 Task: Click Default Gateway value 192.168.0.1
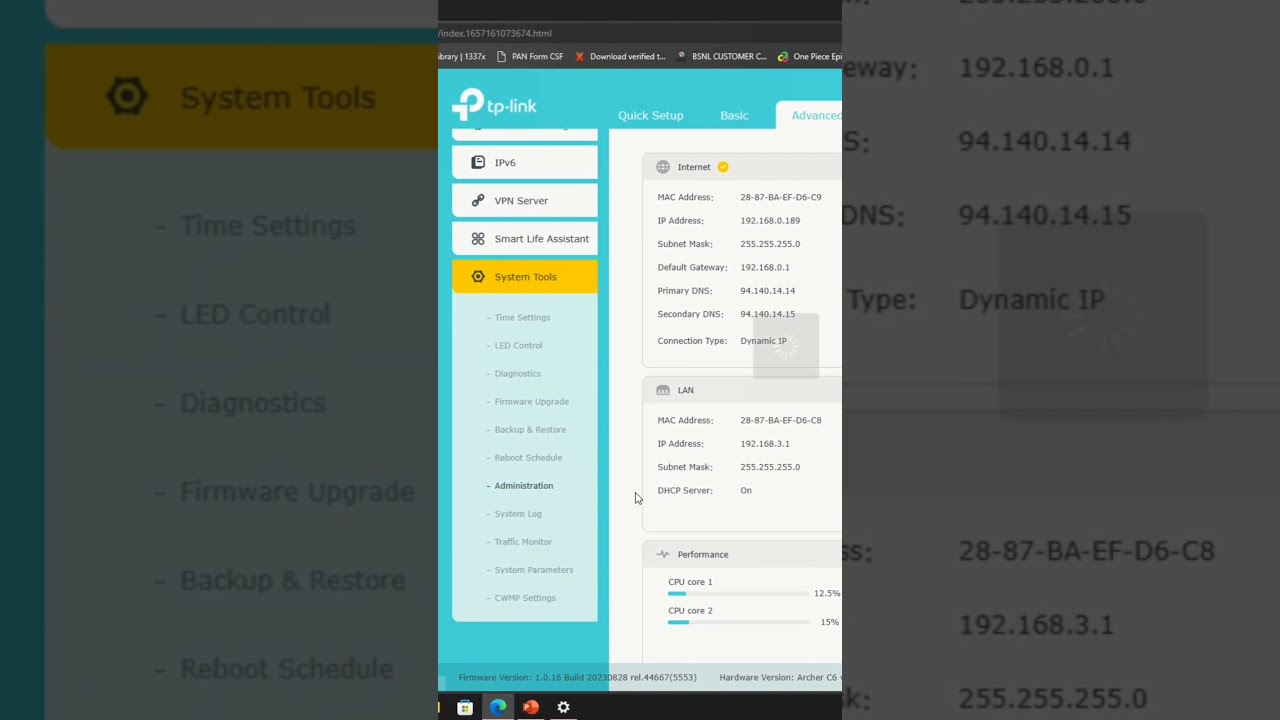[765, 267]
